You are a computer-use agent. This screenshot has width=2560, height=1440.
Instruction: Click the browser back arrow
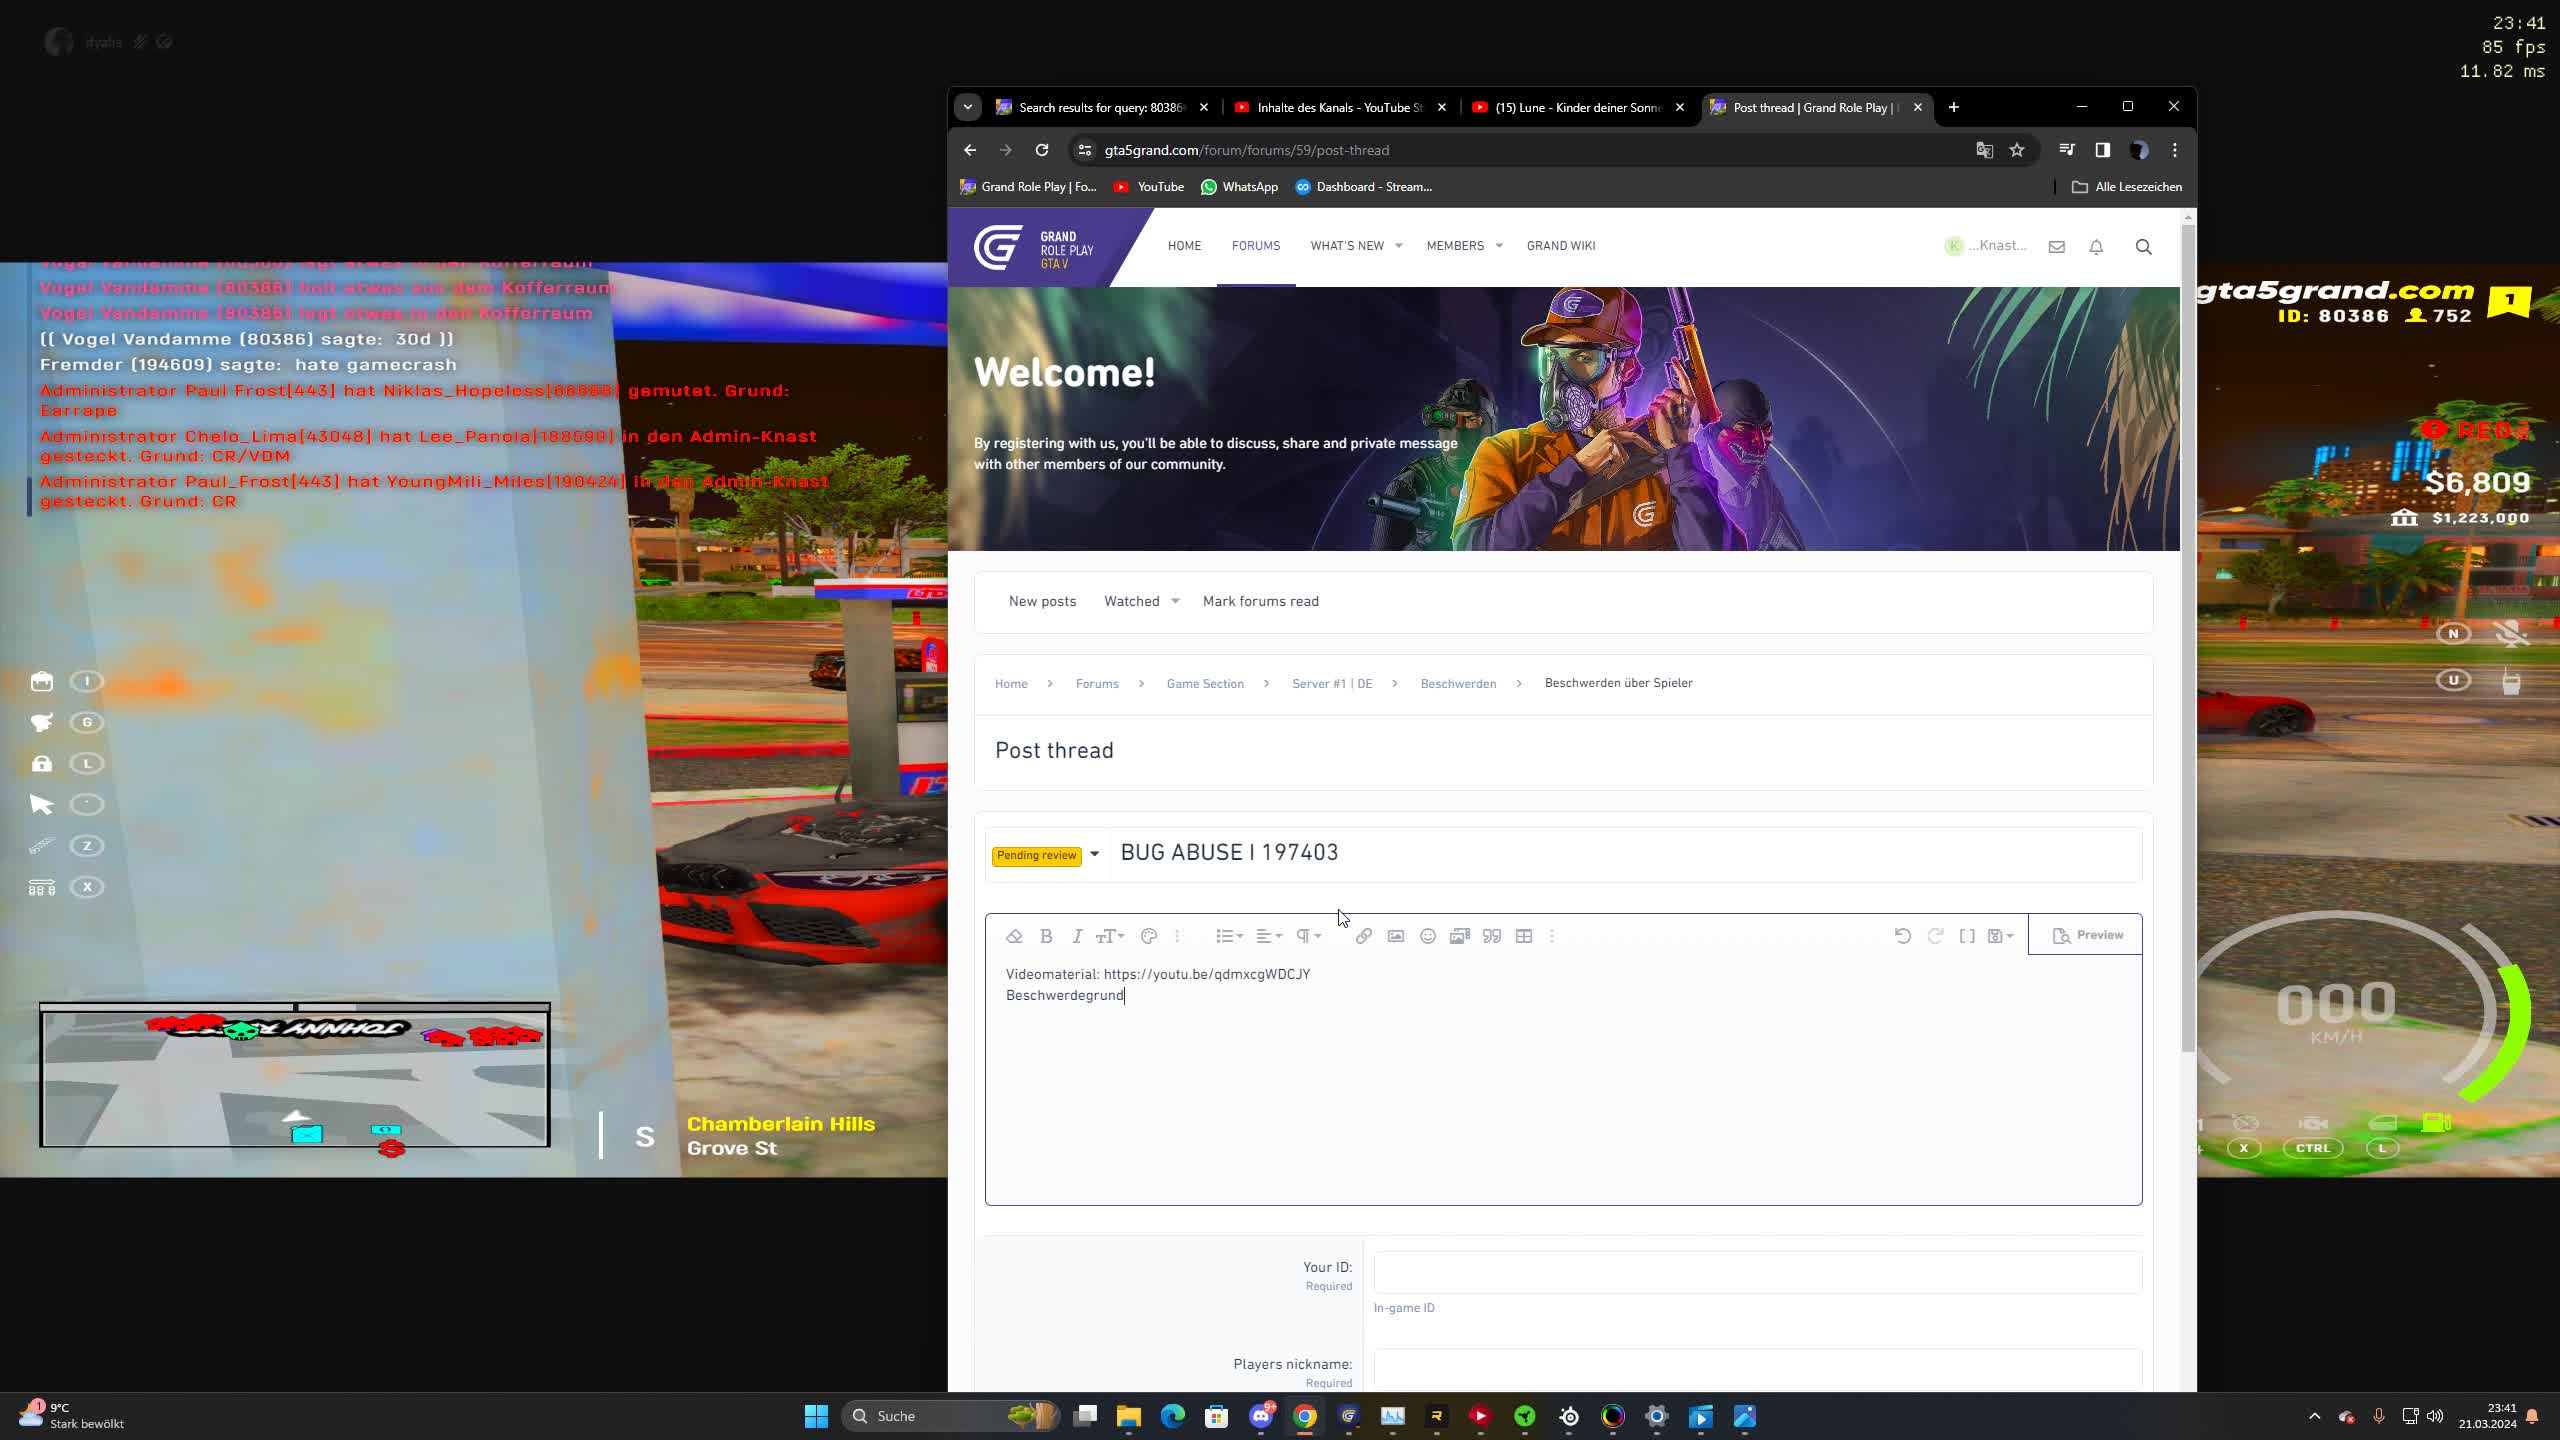(x=970, y=150)
